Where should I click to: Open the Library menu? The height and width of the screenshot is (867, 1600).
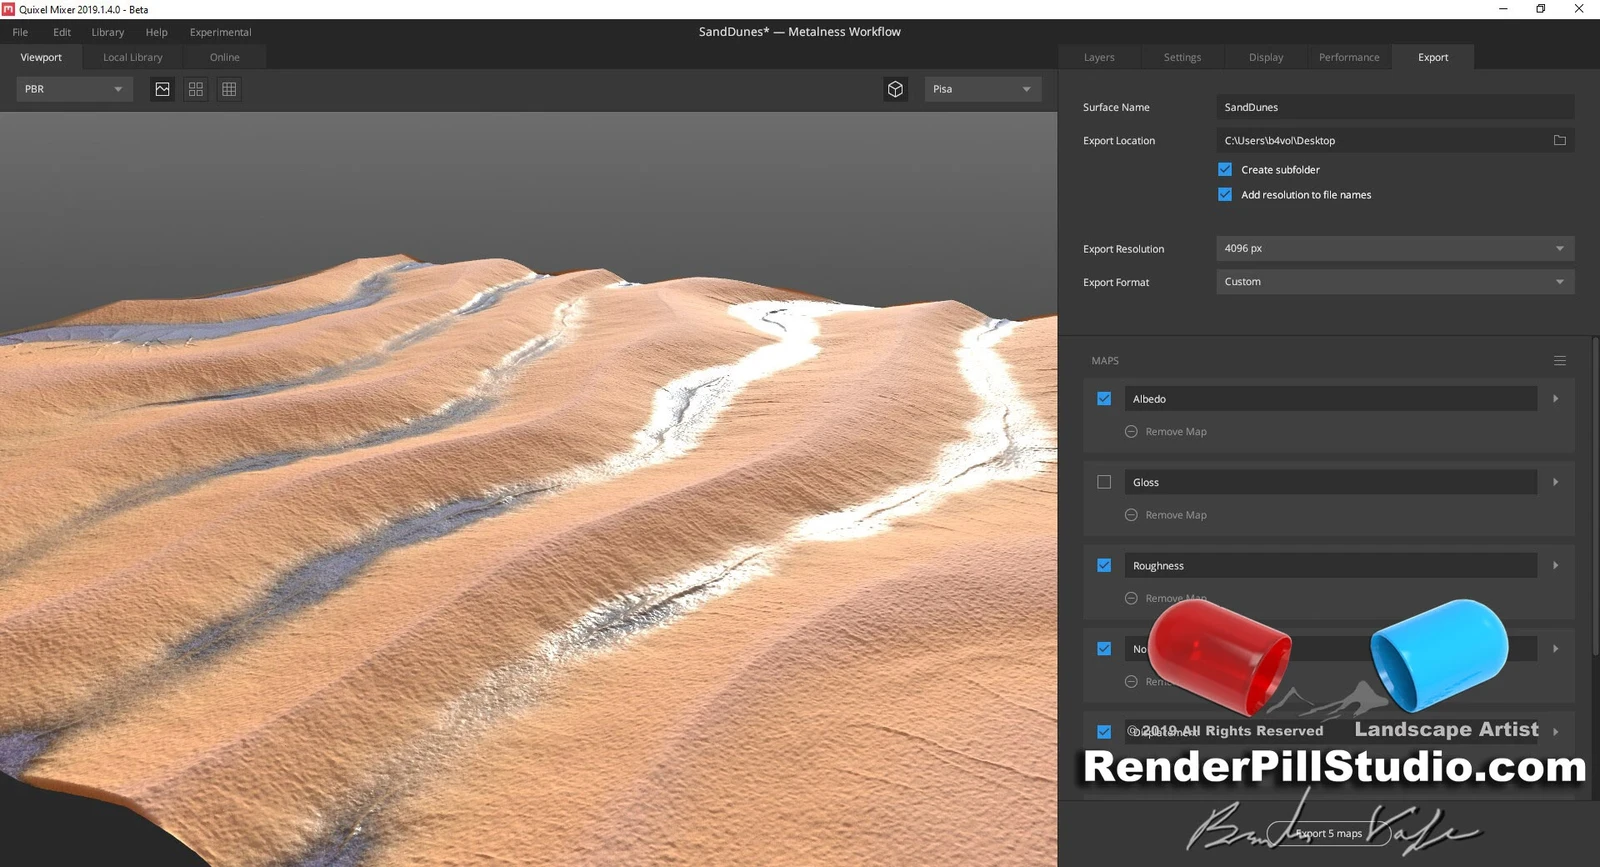[108, 32]
